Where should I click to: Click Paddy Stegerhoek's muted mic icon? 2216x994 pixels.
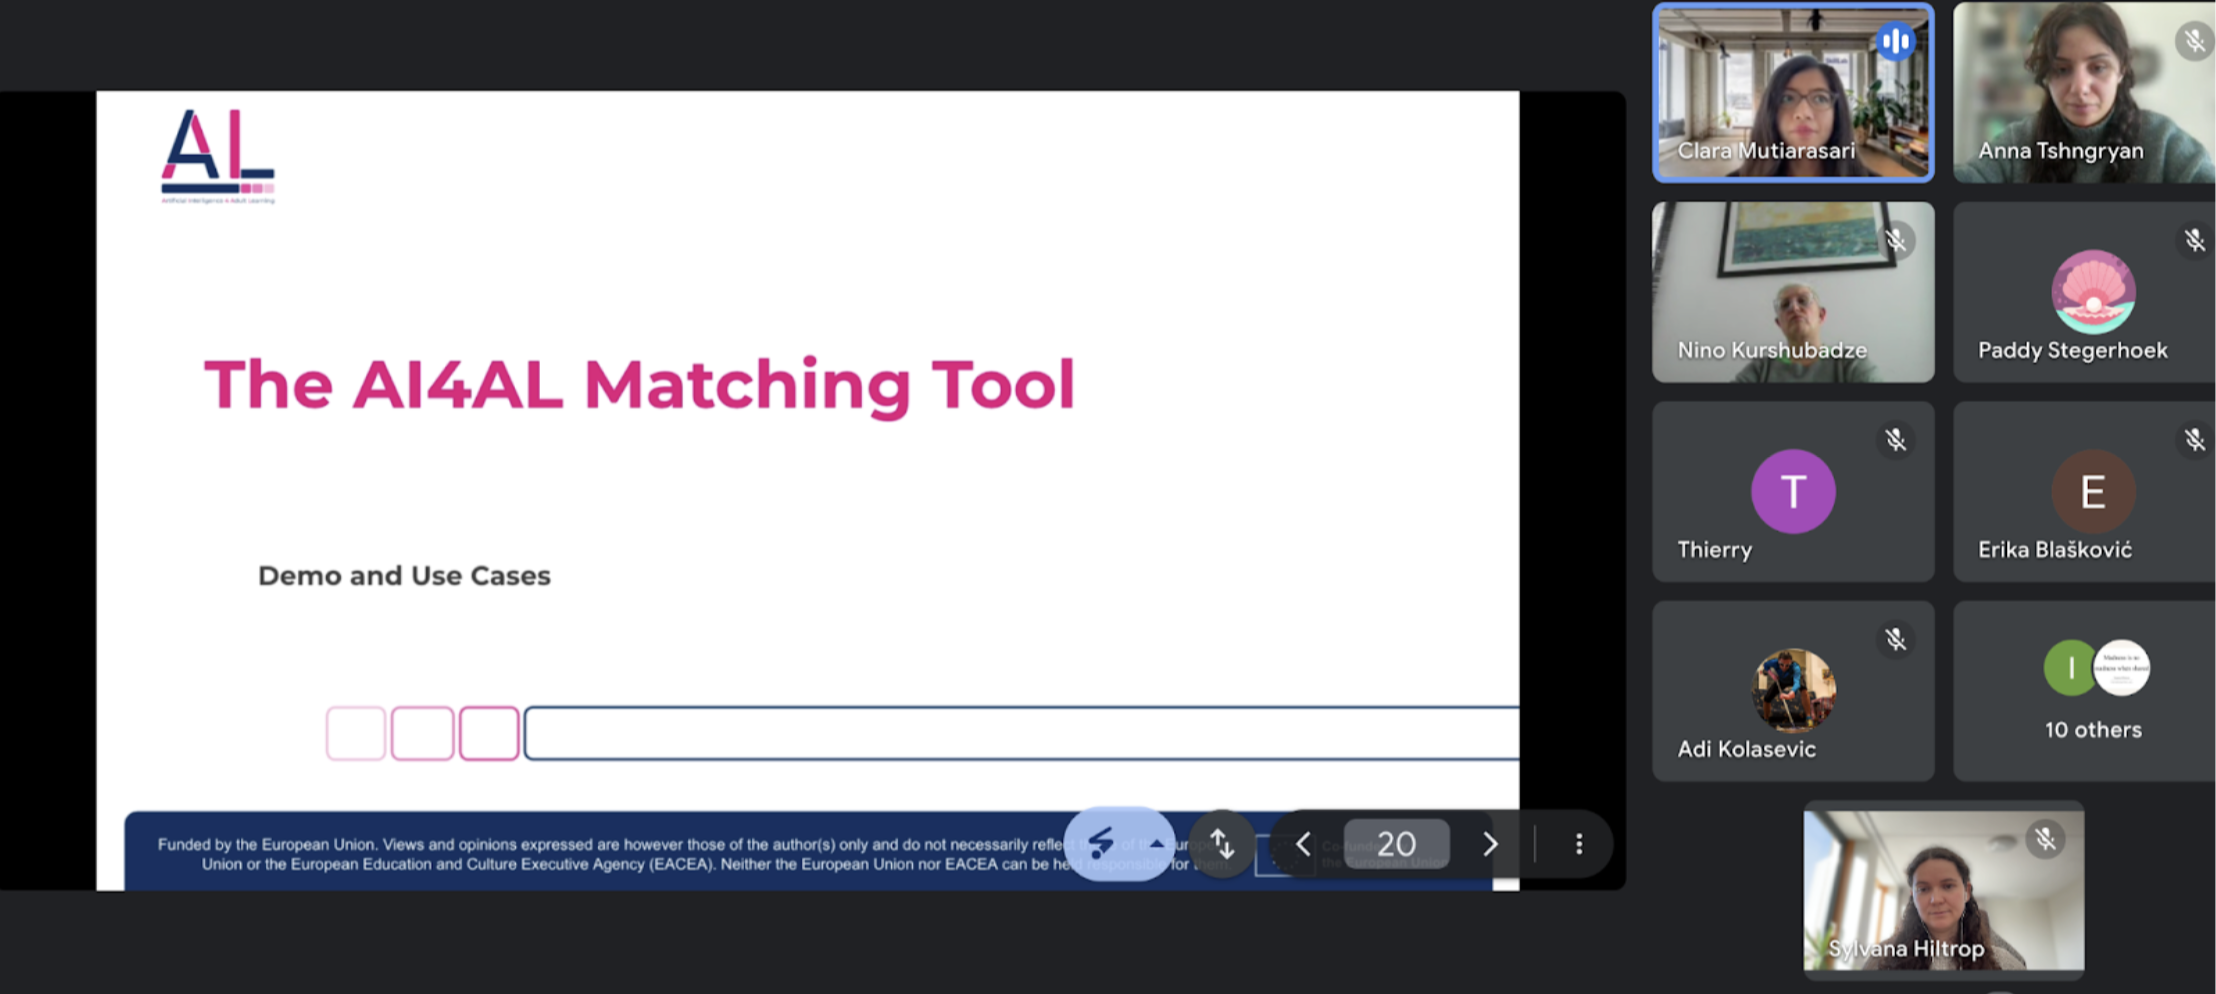2194,240
